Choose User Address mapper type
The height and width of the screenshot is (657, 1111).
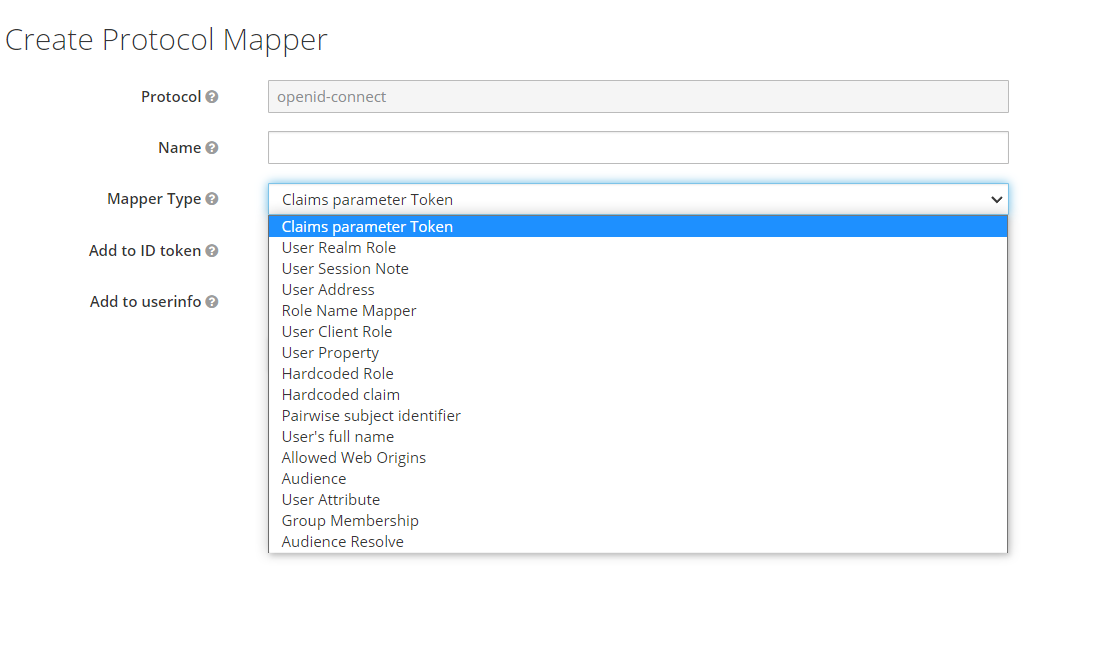click(638, 290)
